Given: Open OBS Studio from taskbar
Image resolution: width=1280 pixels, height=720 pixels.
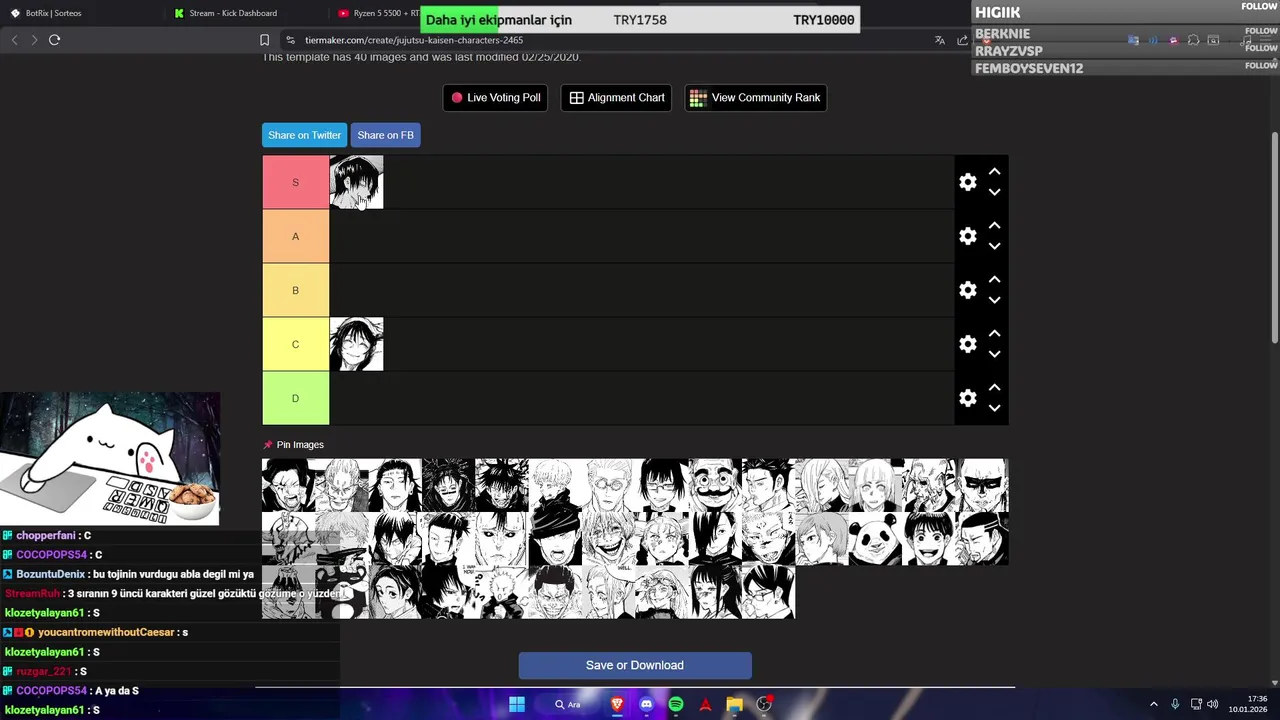Looking at the screenshot, I should point(764,704).
